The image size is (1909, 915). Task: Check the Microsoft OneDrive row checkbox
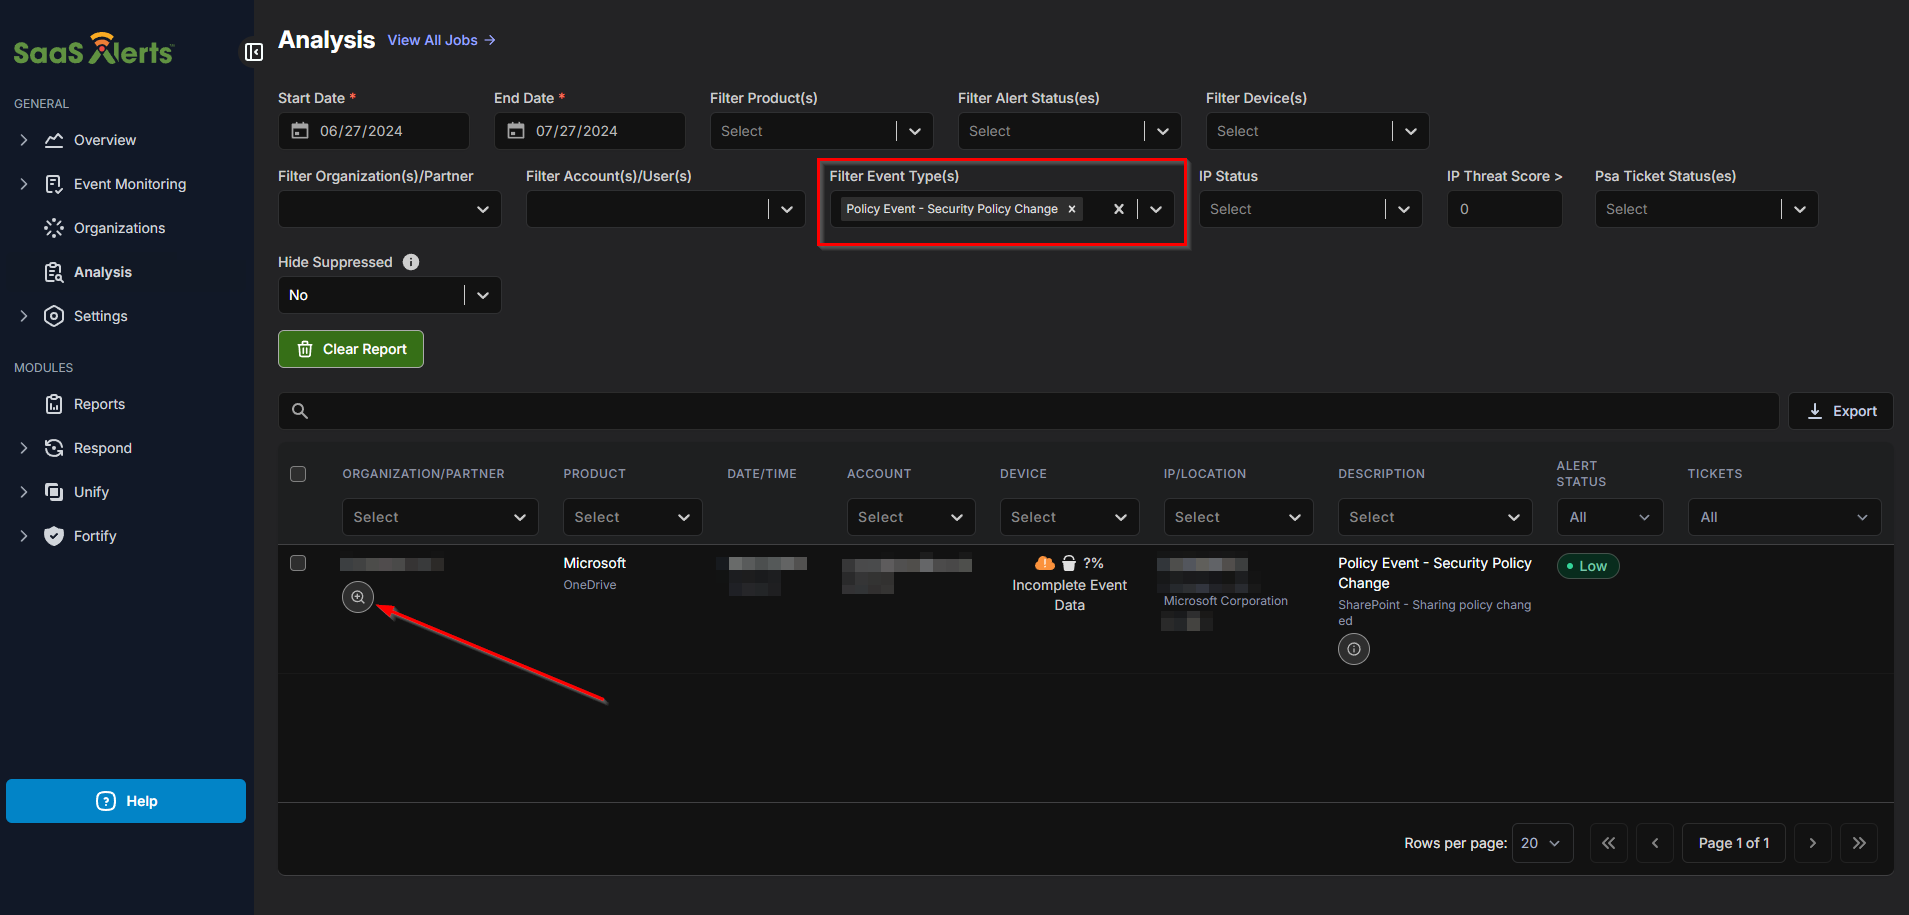coord(298,563)
